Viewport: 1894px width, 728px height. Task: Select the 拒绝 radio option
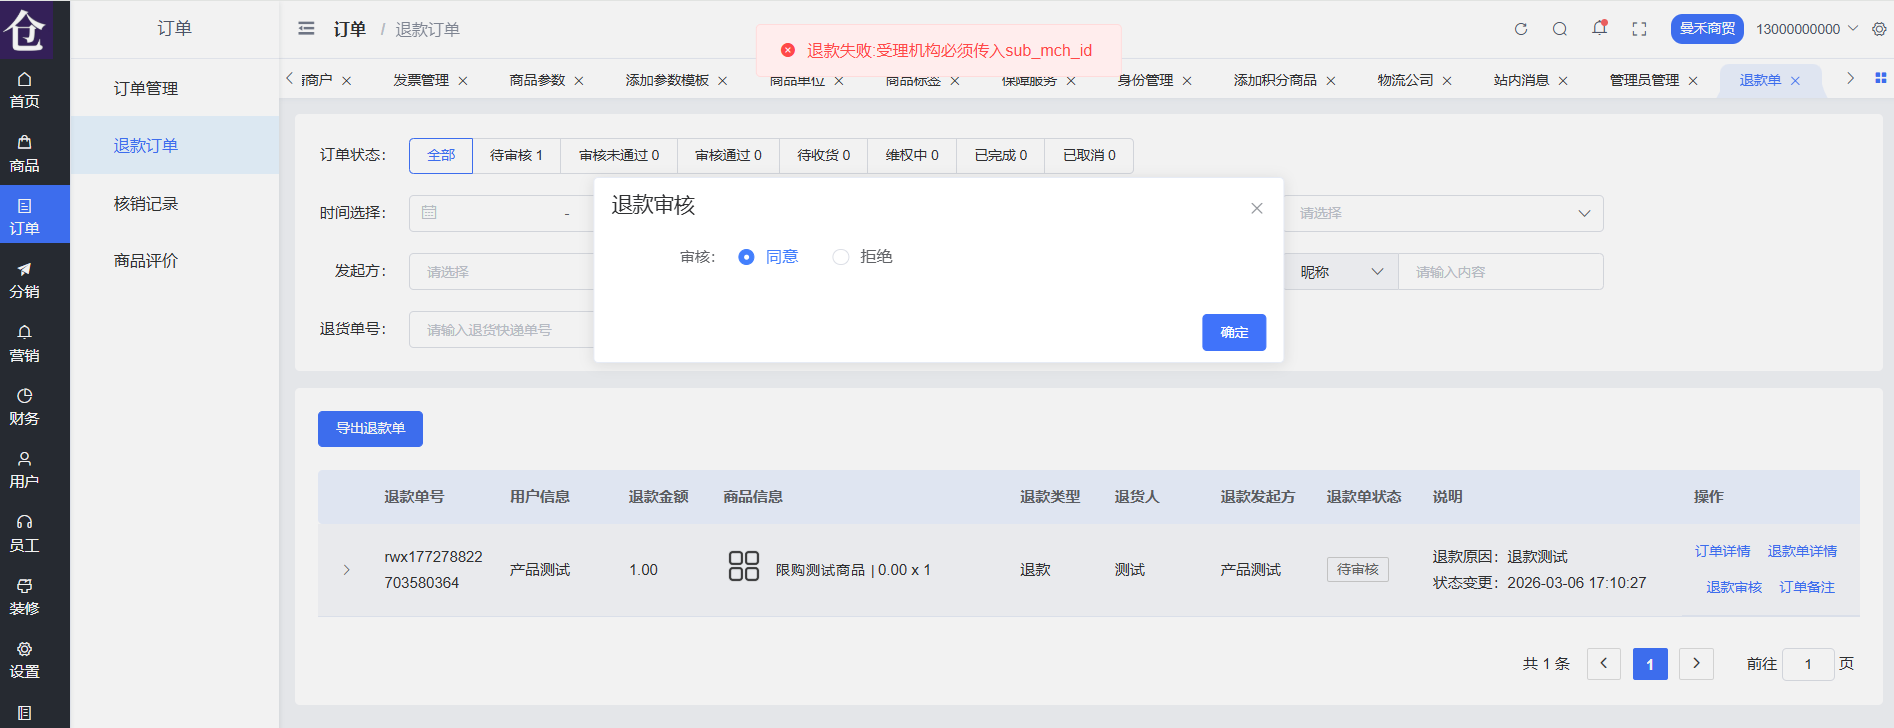pos(841,257)
